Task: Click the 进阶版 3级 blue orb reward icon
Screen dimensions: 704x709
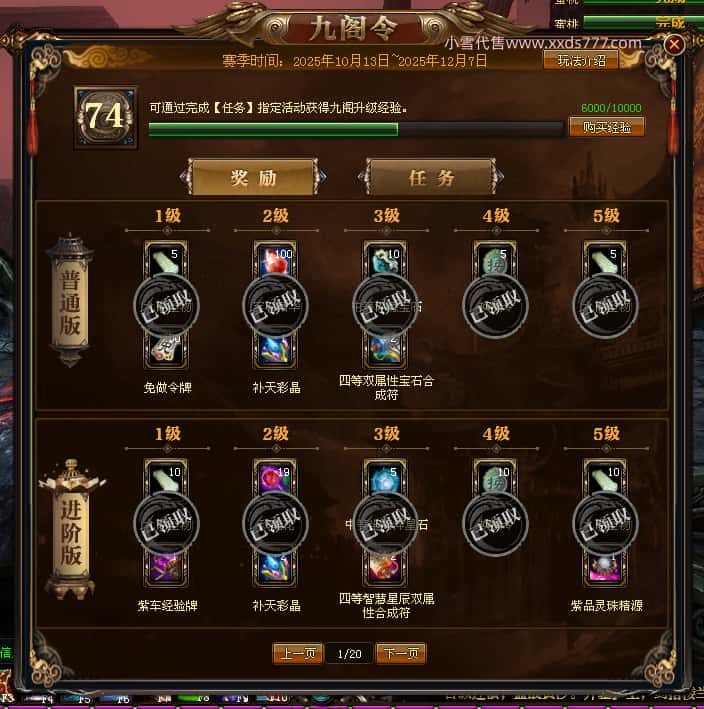Action: (x=385, y=477)
